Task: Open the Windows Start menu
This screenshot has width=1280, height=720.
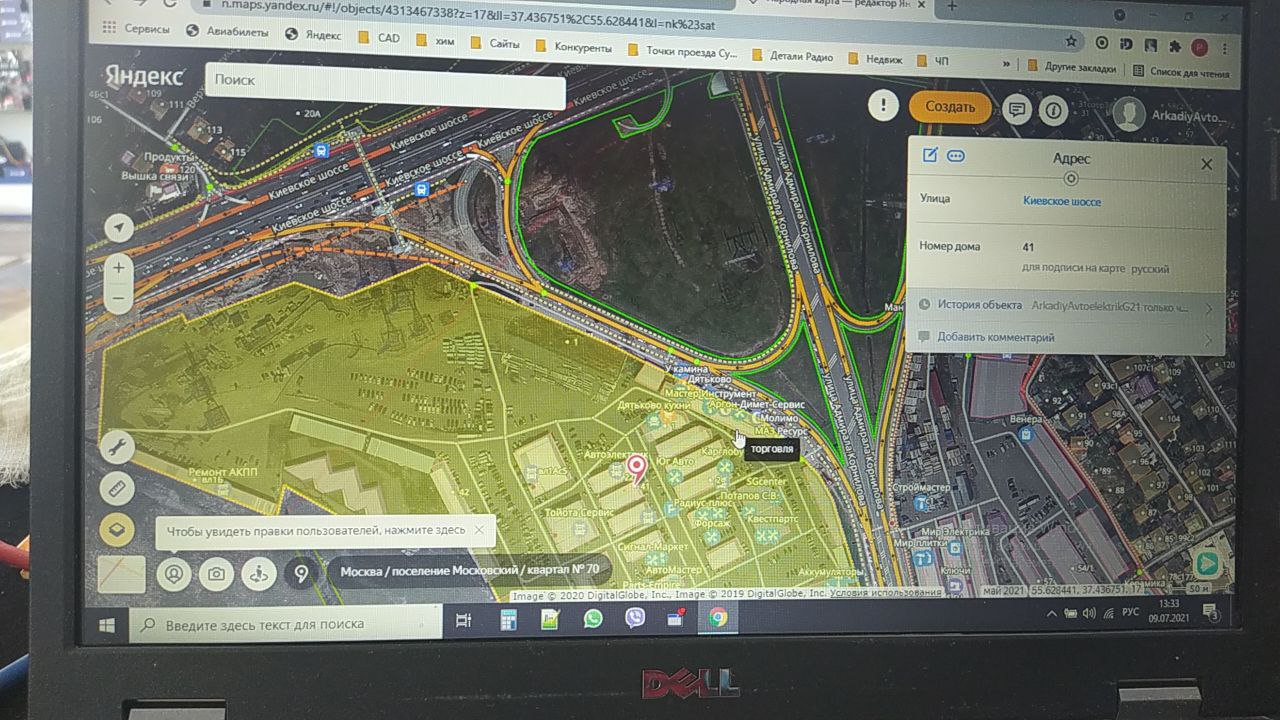Action: point(108,624)
